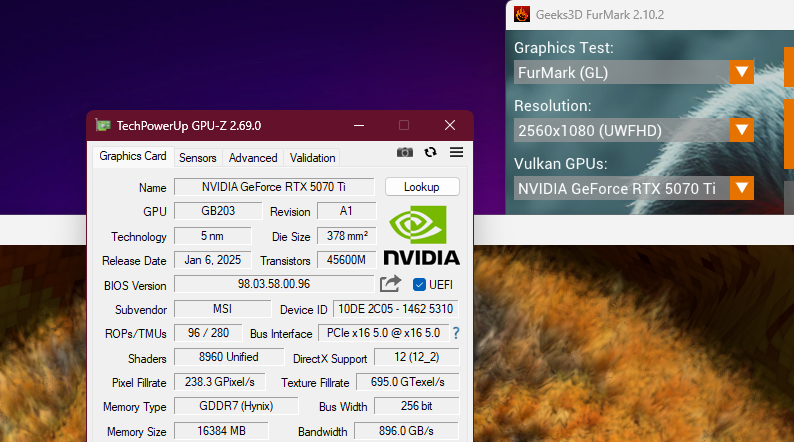
Task: Click the Memory Size field 16384 MB
Action: 221,431
